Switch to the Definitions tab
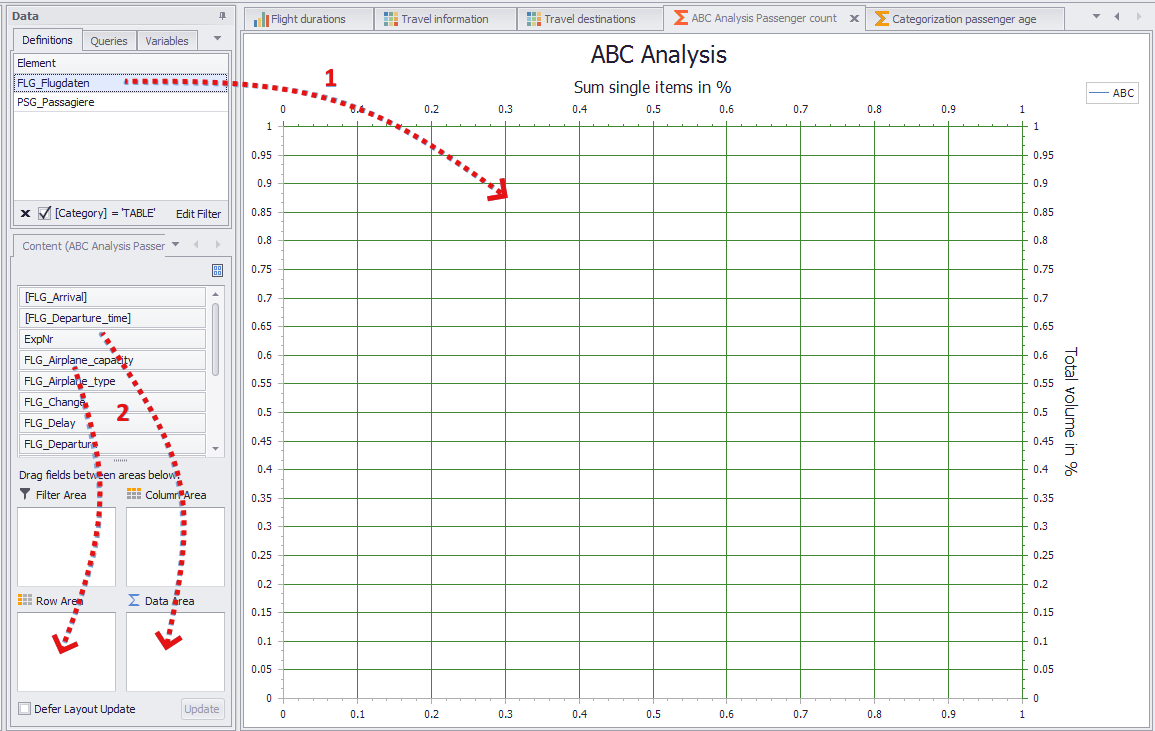 47,40
